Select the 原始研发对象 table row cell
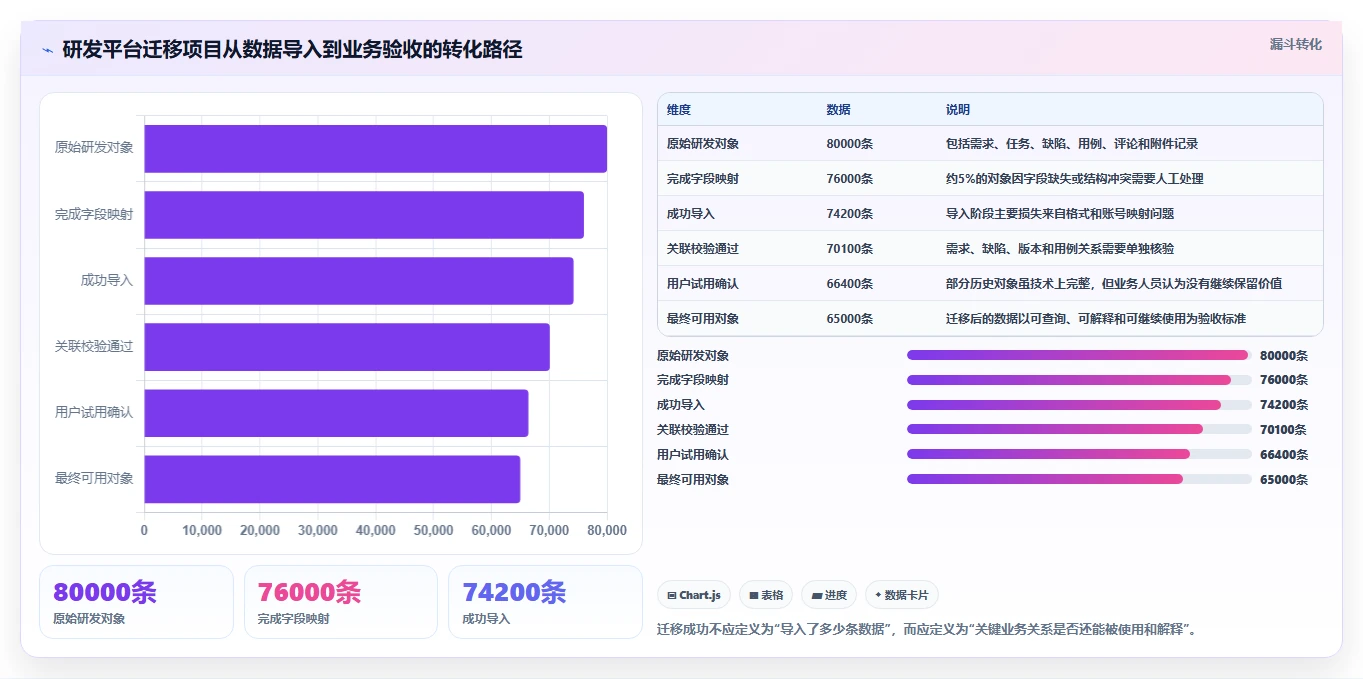This screenshot has height=679, width=1363. (x=703, y=143)
